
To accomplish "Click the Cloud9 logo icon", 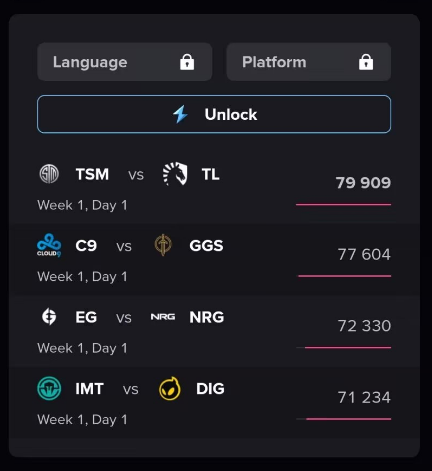I will 49,245.
